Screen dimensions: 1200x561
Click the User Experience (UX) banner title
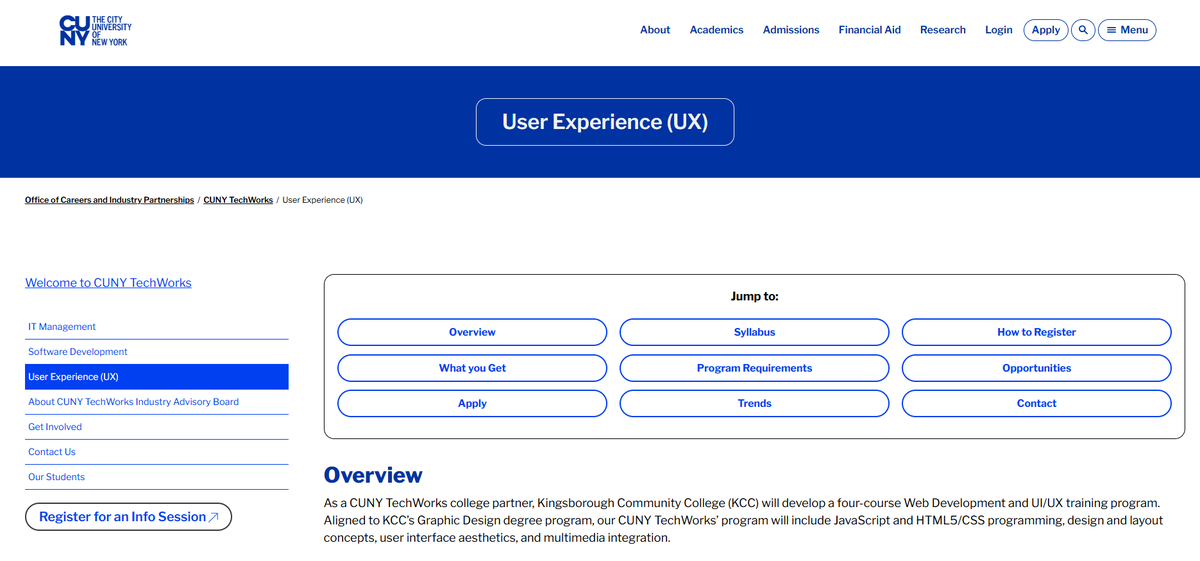(605, 122)
